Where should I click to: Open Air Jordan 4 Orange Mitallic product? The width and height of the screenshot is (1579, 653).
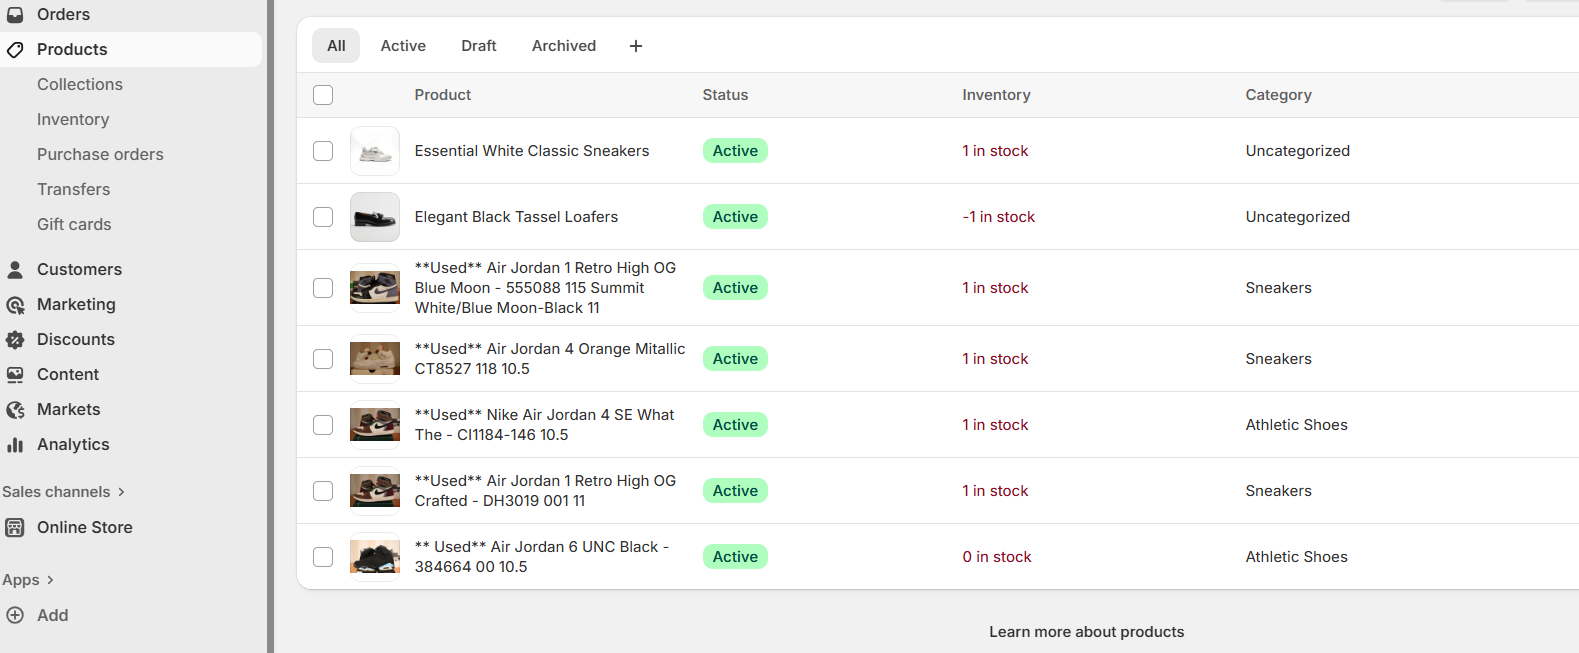550,359
